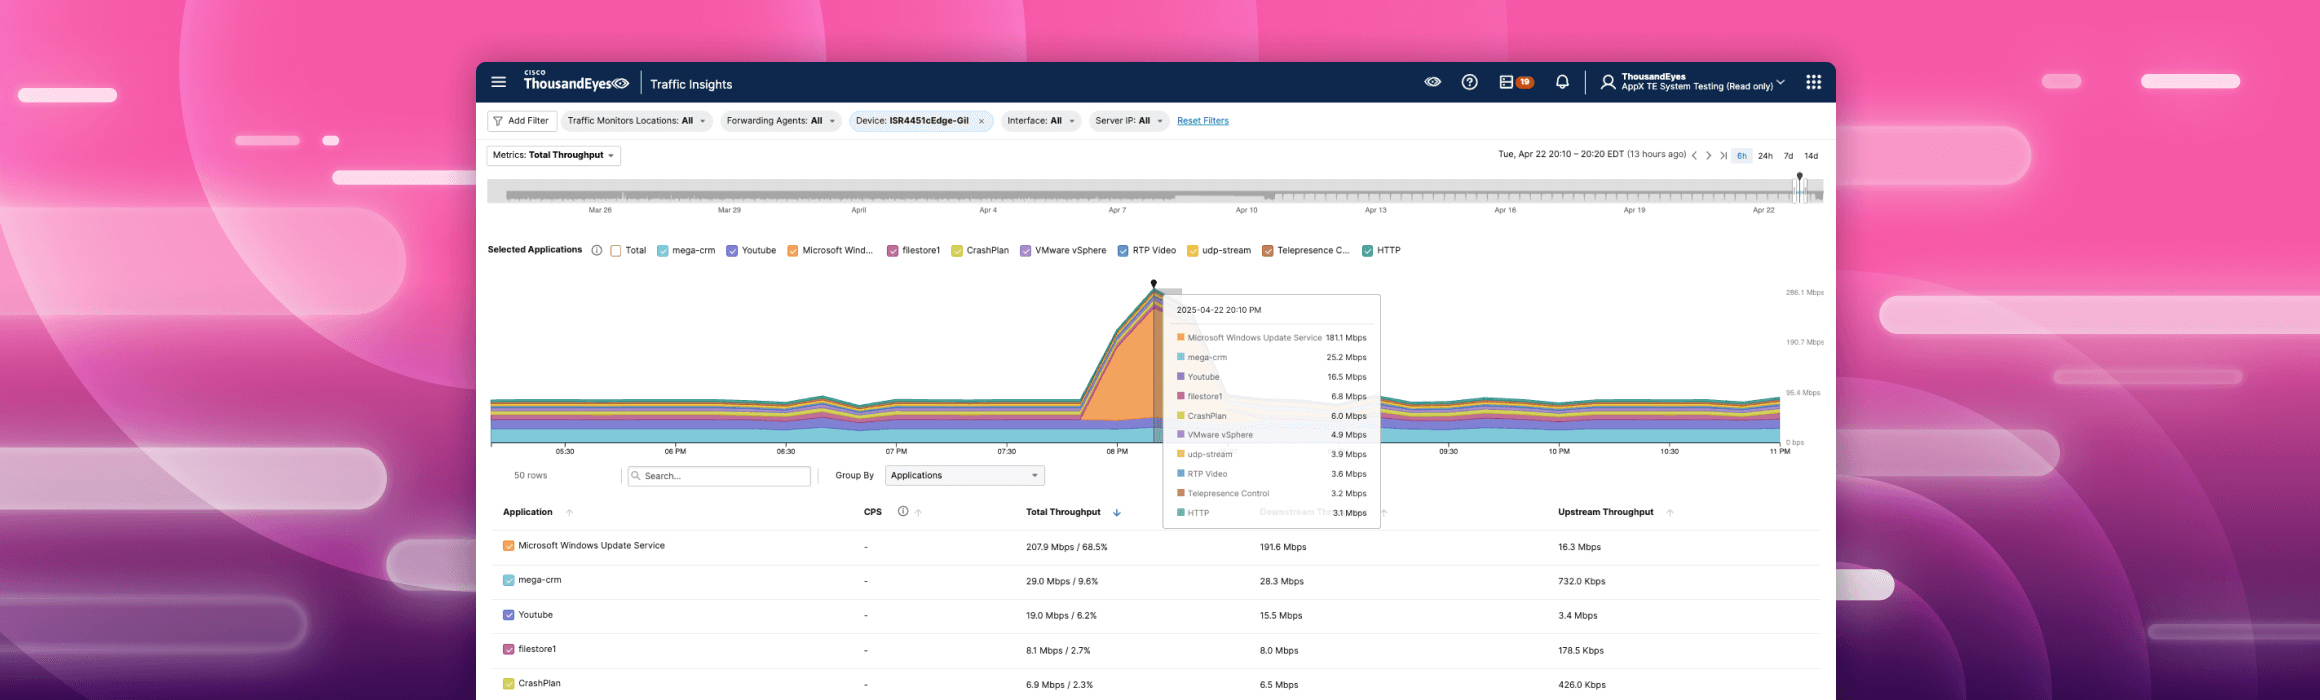Click the Search input field
This screenshot has width=2320, height=700.
pos(720,476)
